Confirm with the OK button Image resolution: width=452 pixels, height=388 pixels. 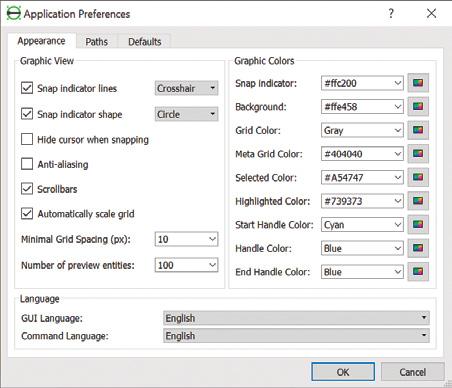tap(343, 372)
